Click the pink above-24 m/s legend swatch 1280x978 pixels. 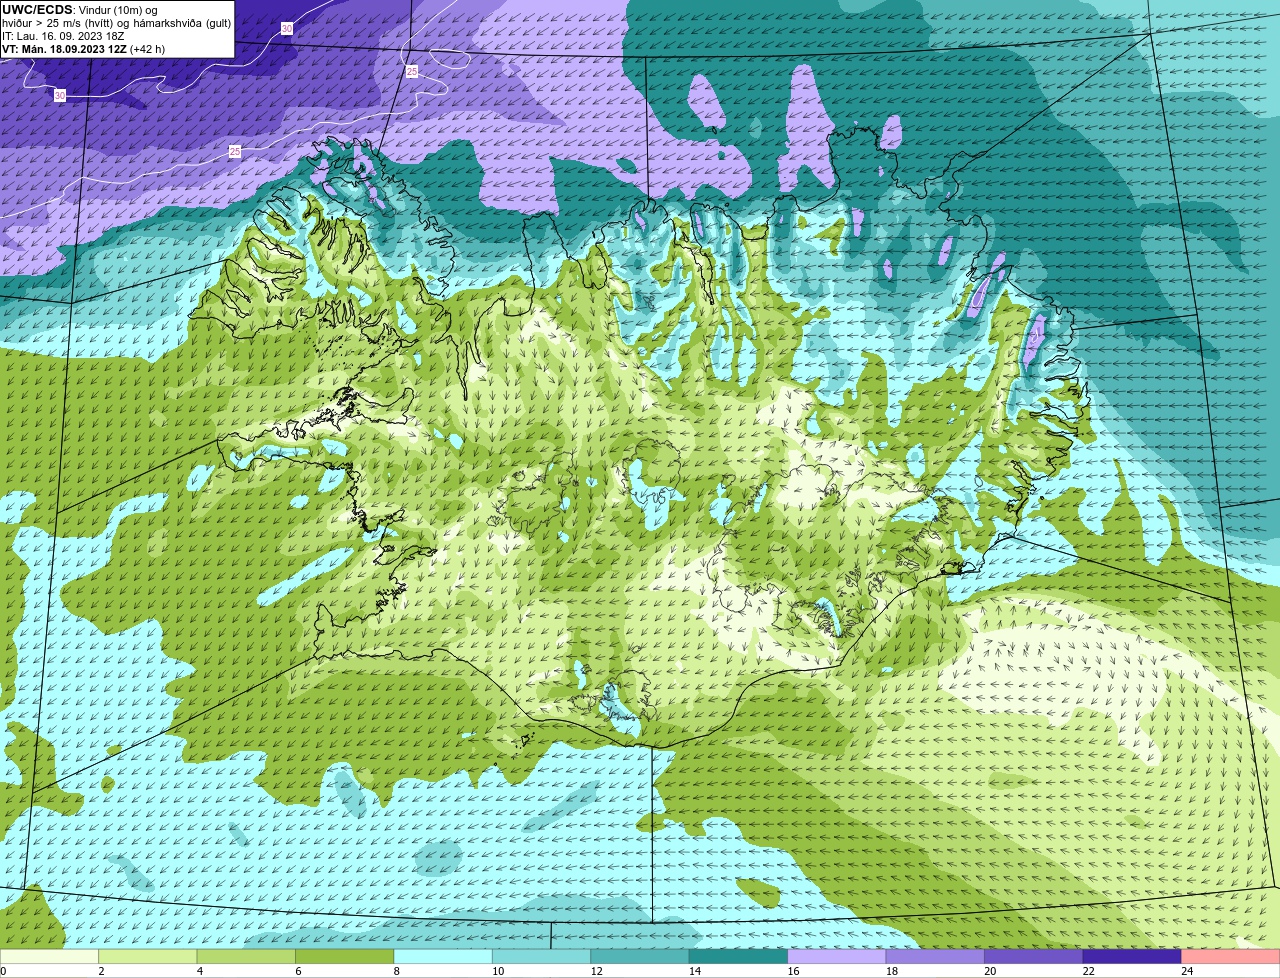click(1231, 957)
